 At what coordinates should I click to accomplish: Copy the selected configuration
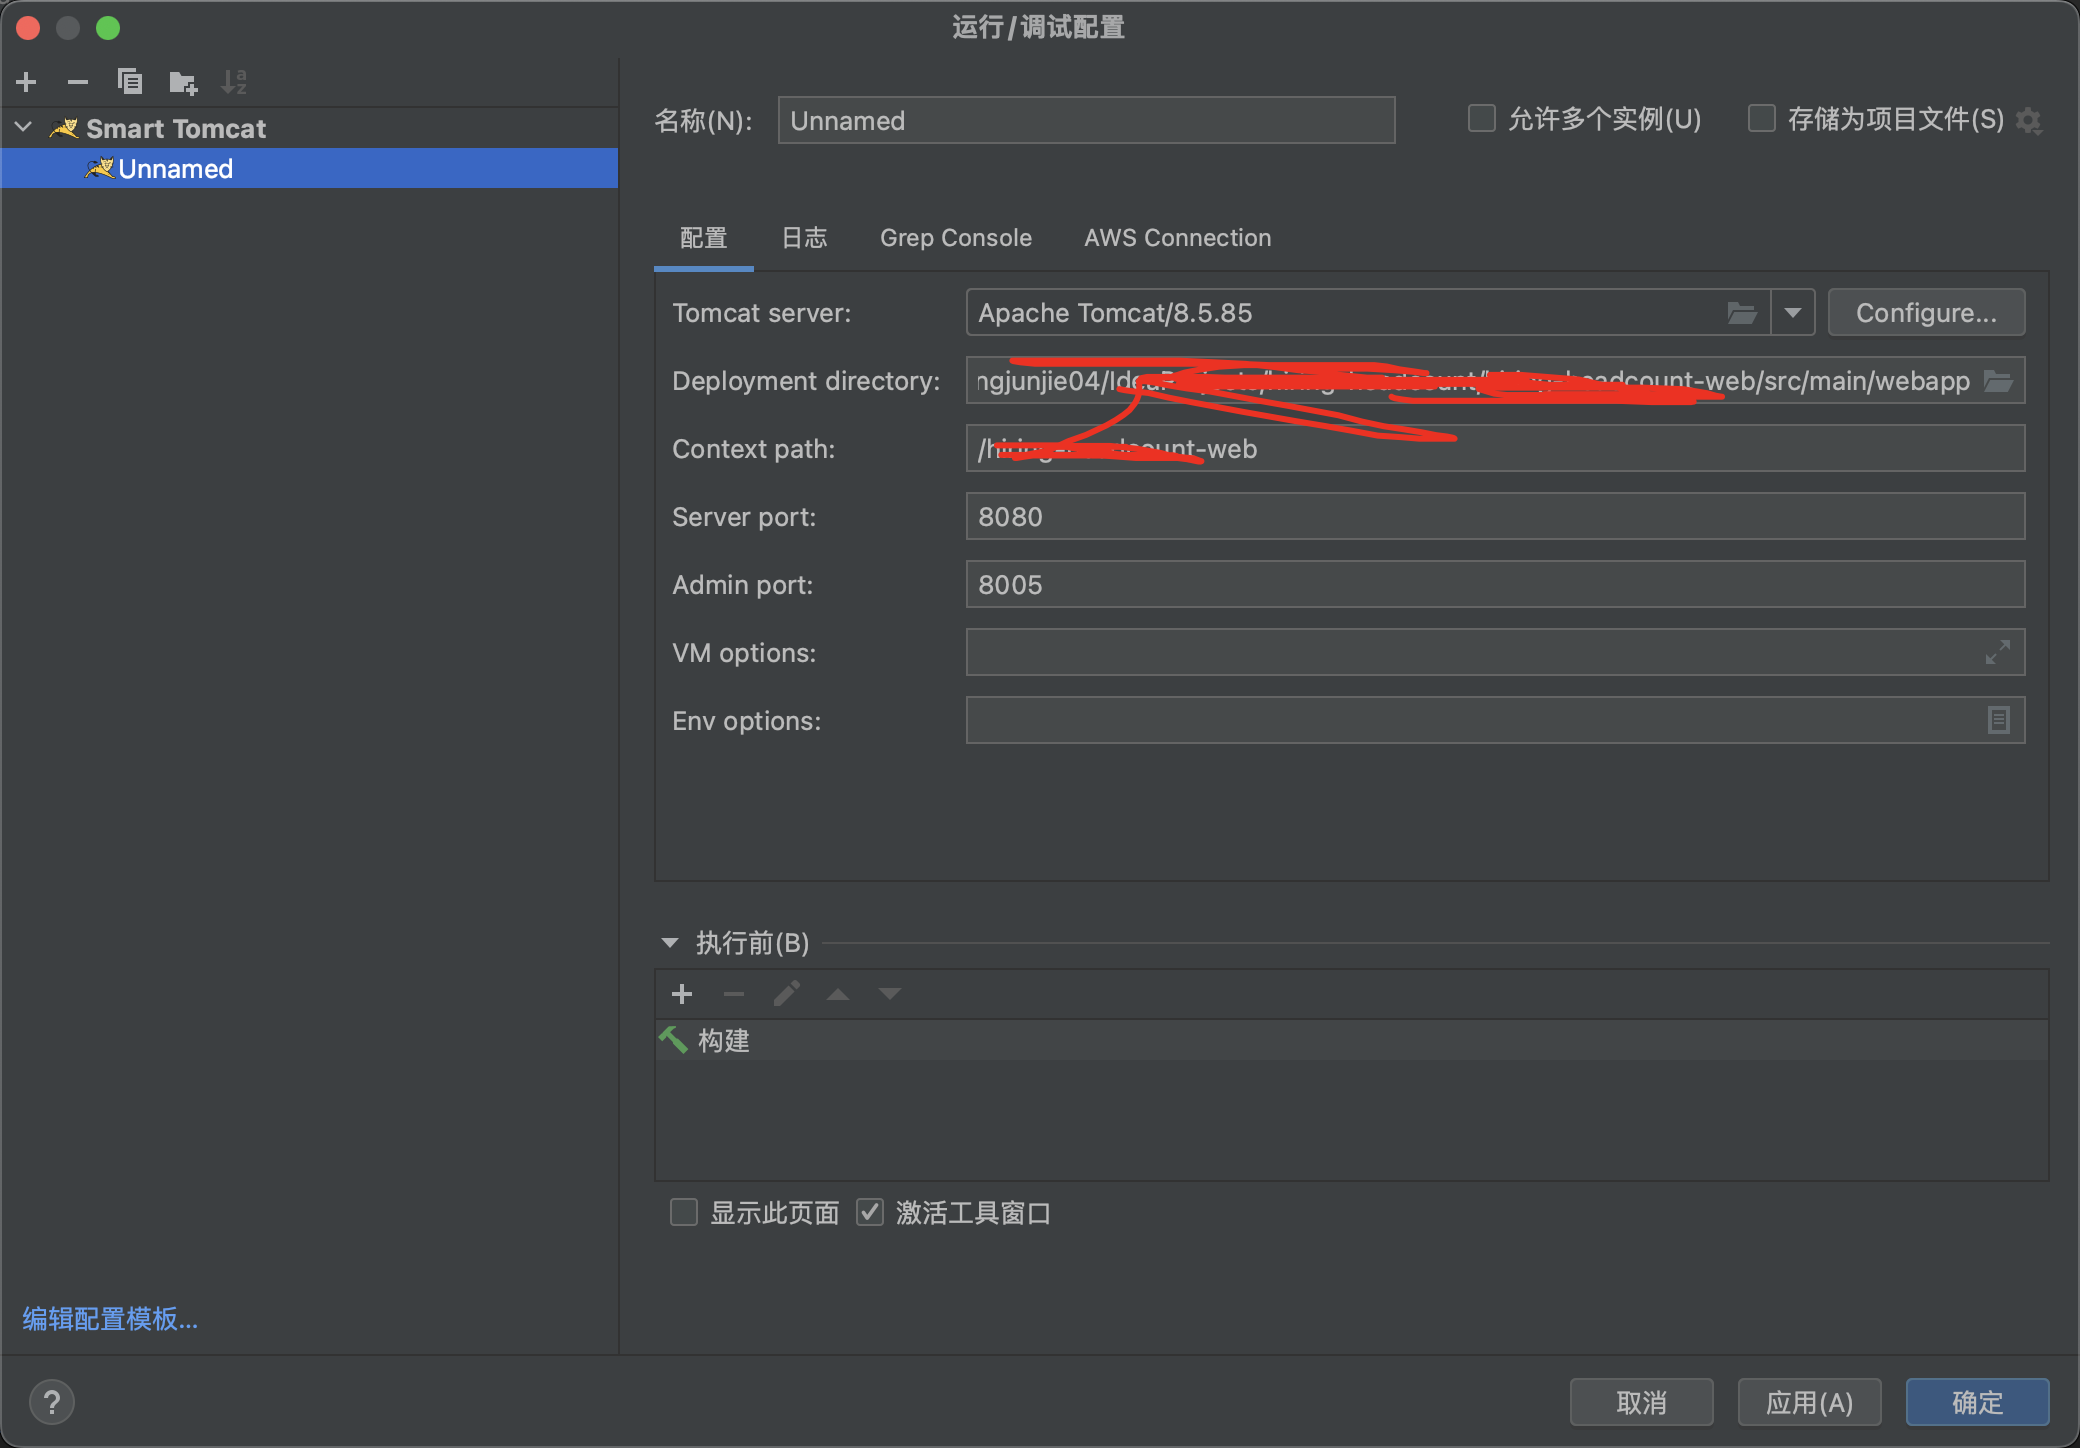tap(130, 82)
